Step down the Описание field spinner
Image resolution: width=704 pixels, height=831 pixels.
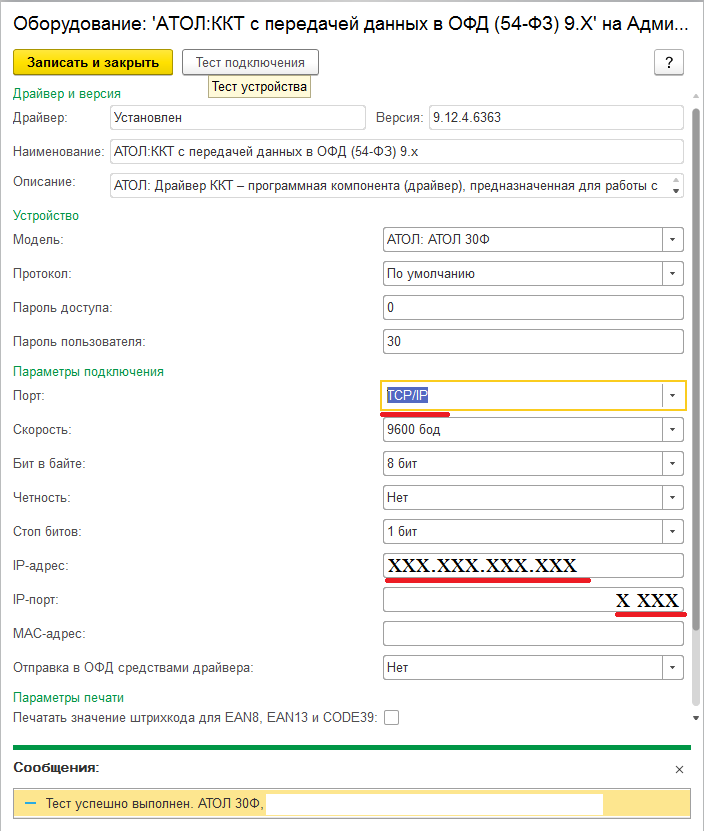pos(676,191)
